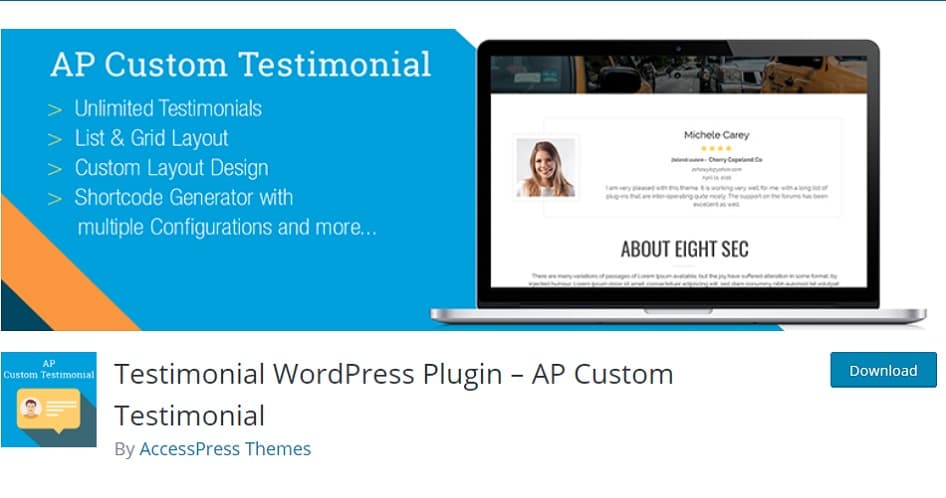Click the banner heading "AP Custom Testimonial"
The height and width of the screenshot is (498, 946).
pyautogui.click(x=241, y=65)
